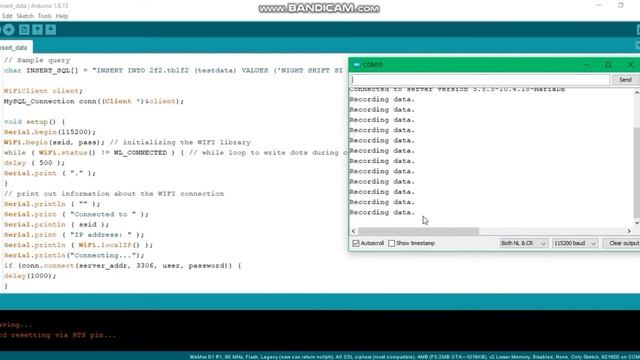640x360 pixels.
Task: Open the Both NL & CR line ending dropdown
Action: coord(523,243)
